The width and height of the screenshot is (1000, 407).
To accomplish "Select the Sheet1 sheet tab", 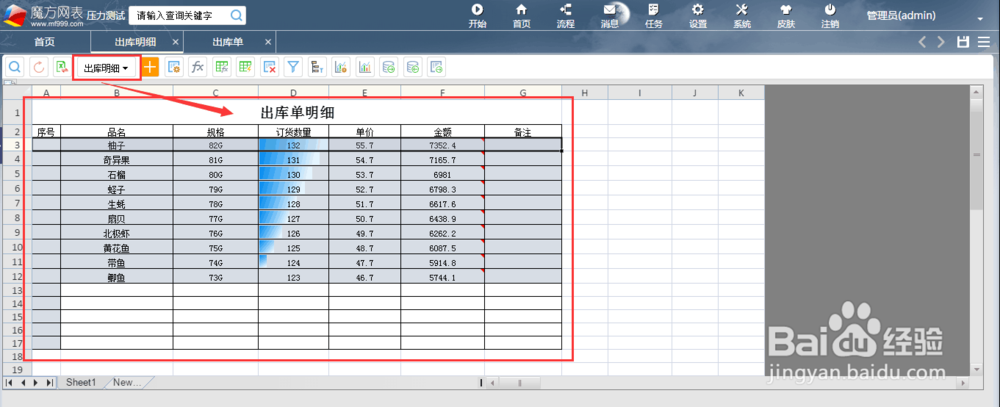I will click(x=81, y=382).
